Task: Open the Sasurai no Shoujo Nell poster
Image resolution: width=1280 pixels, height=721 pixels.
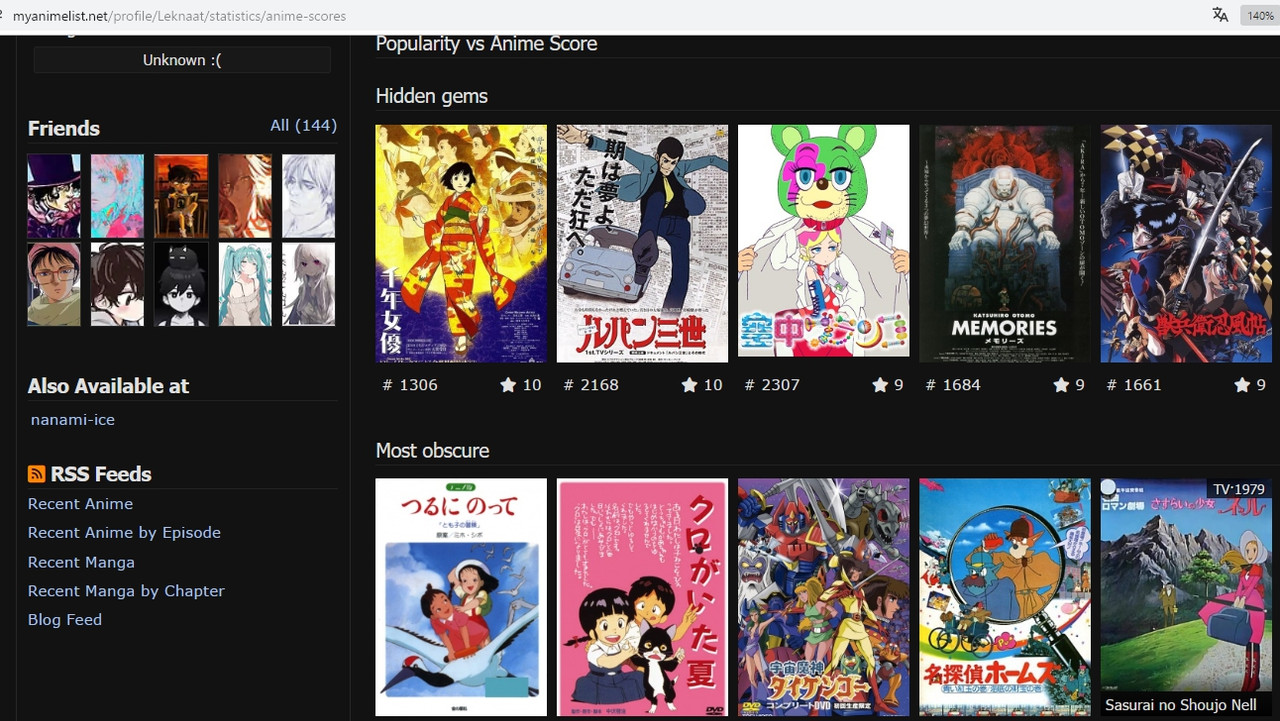Action: (x=1186, y=597)
